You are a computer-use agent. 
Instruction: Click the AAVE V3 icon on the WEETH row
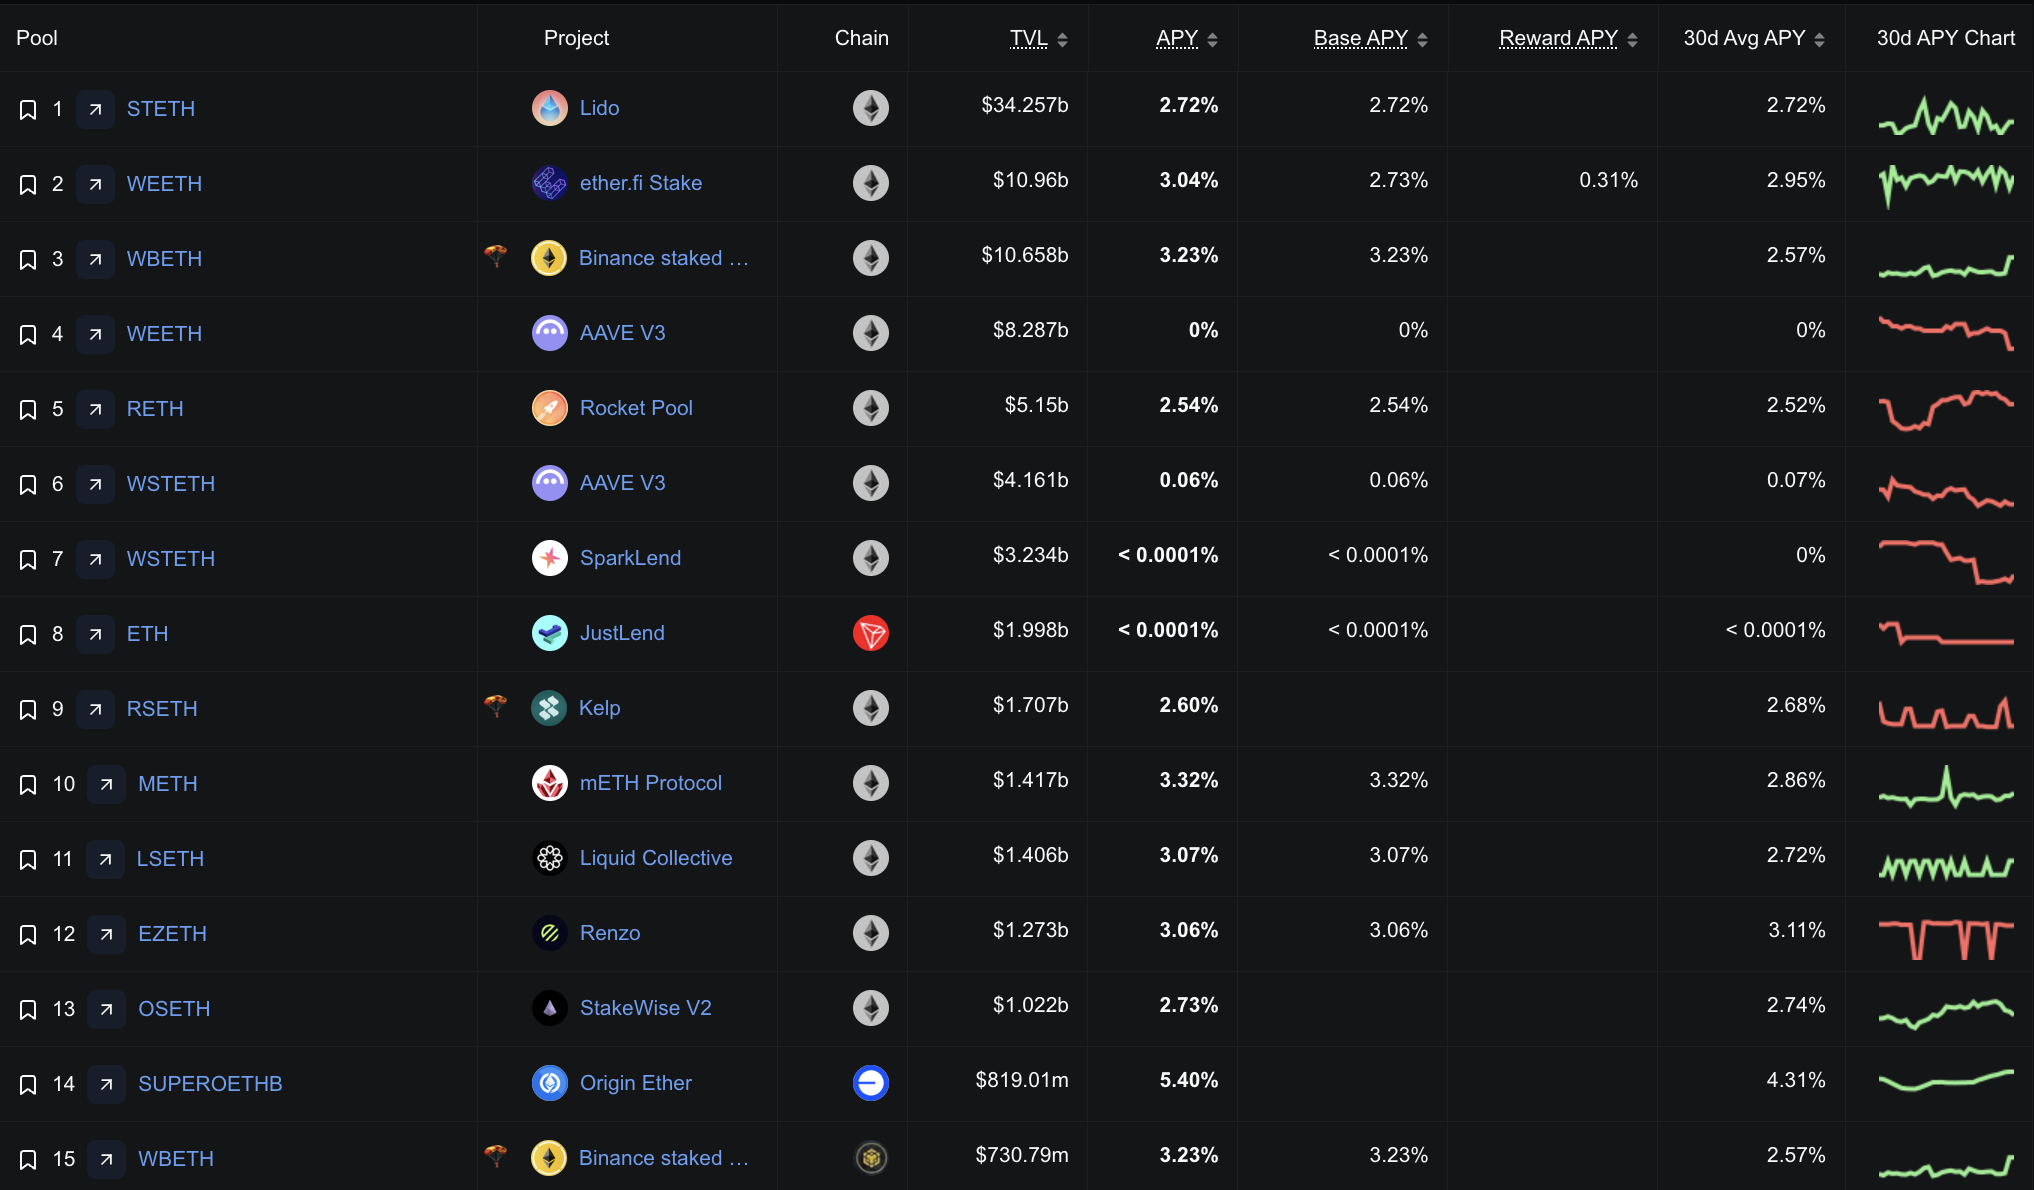(x=550, y=332)
